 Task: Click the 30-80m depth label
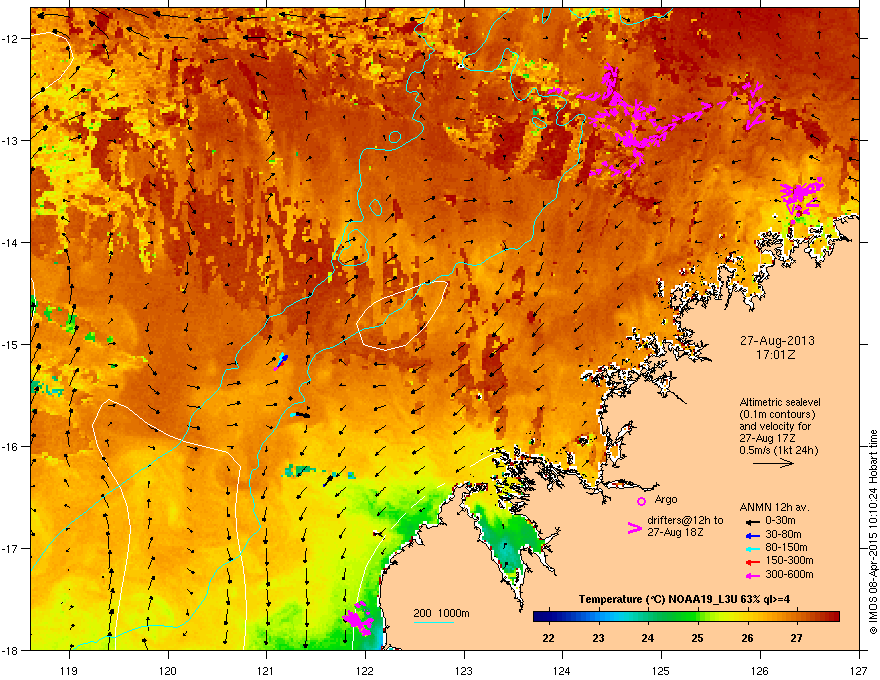click(x=783, y=534)
